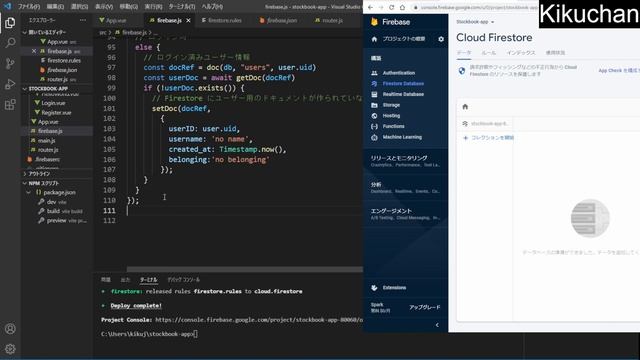Image resolution: width=640 pixels, height=360 pixels.
Task: Collapse the STOCKBOOK-APP folder section
Action: pos(25,89)
